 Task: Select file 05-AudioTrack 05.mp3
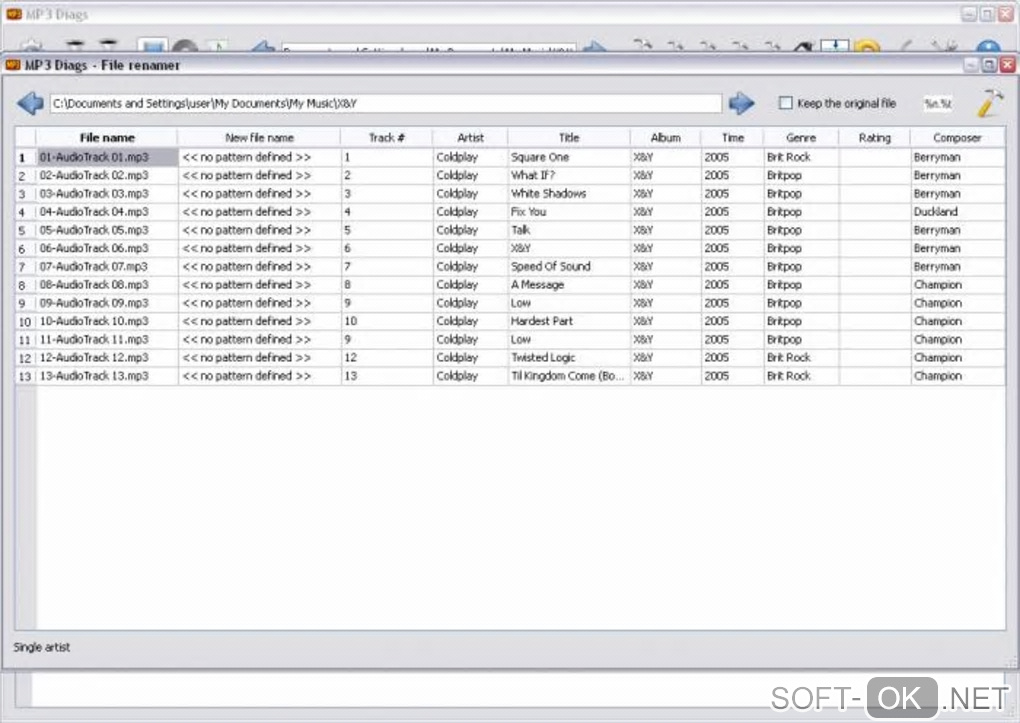(x=107, y=230)
